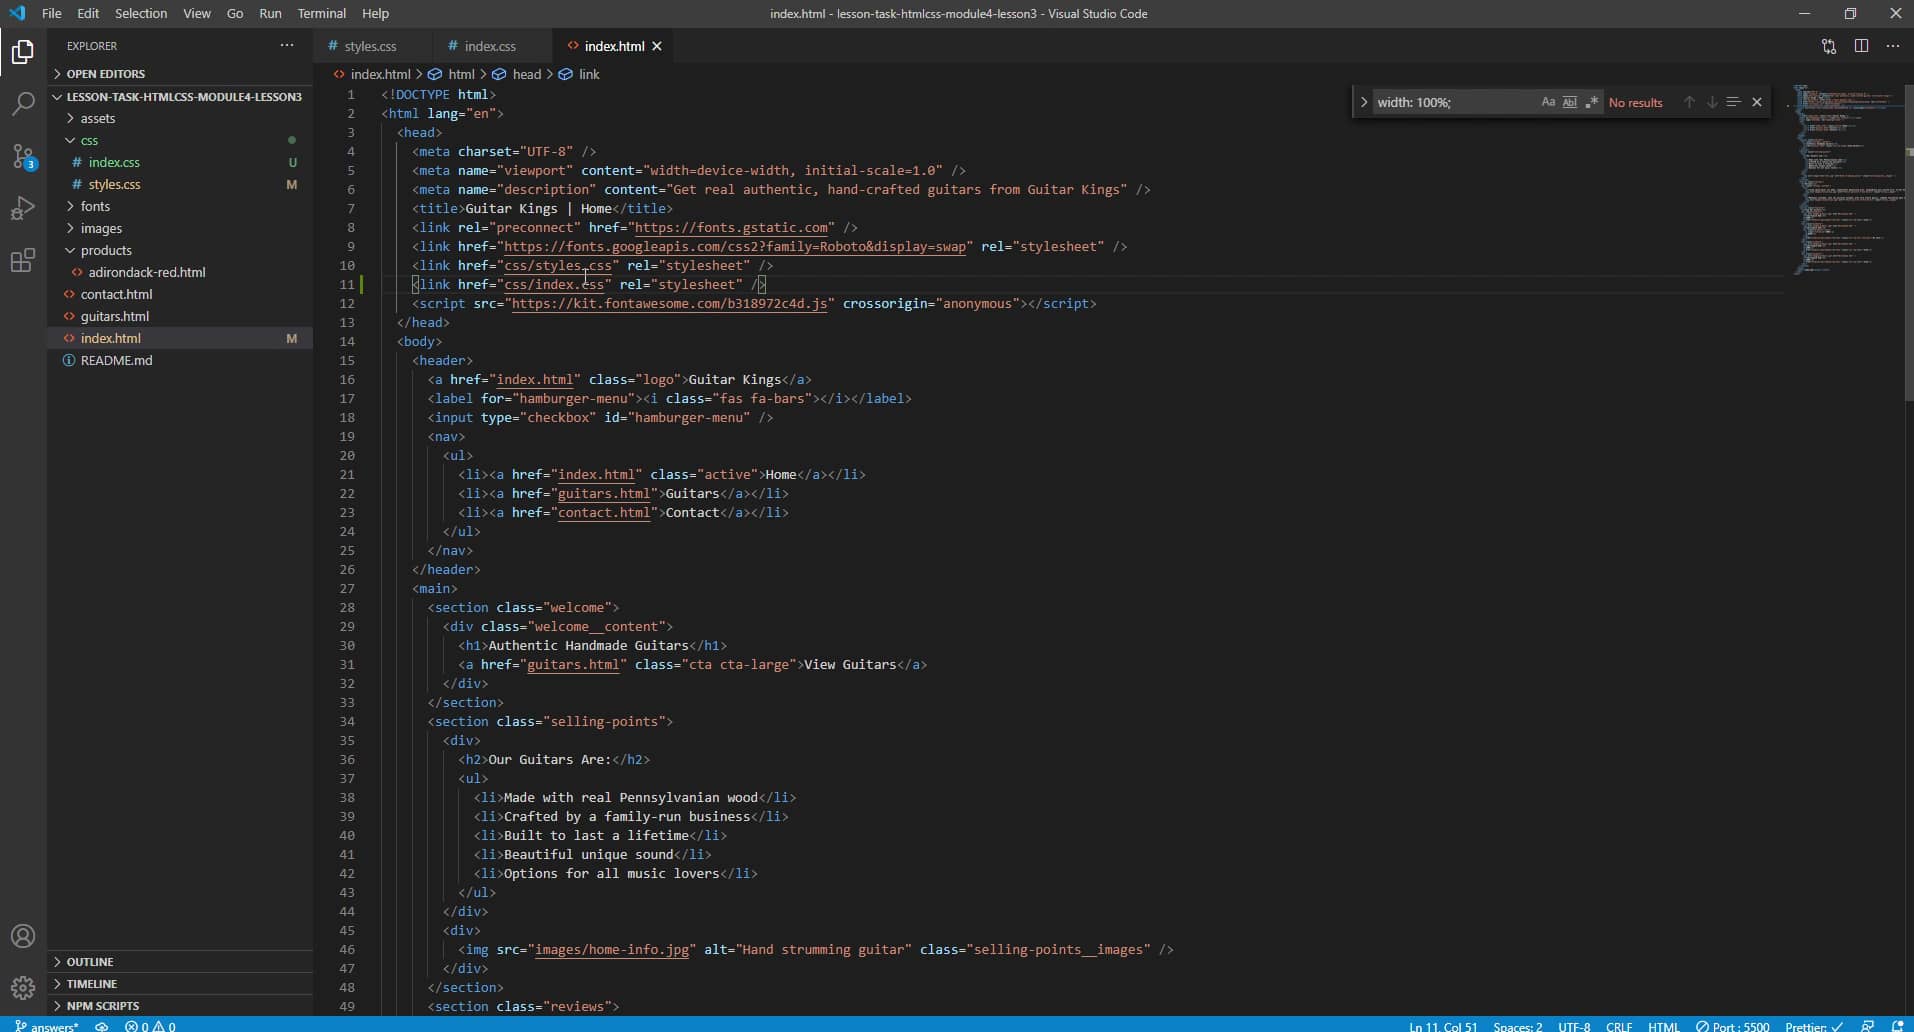The width and height of the screenshot is (1914, 1032).
Task: Click the CRLF line ending indicator
Action: (x=1619, y=1026)
